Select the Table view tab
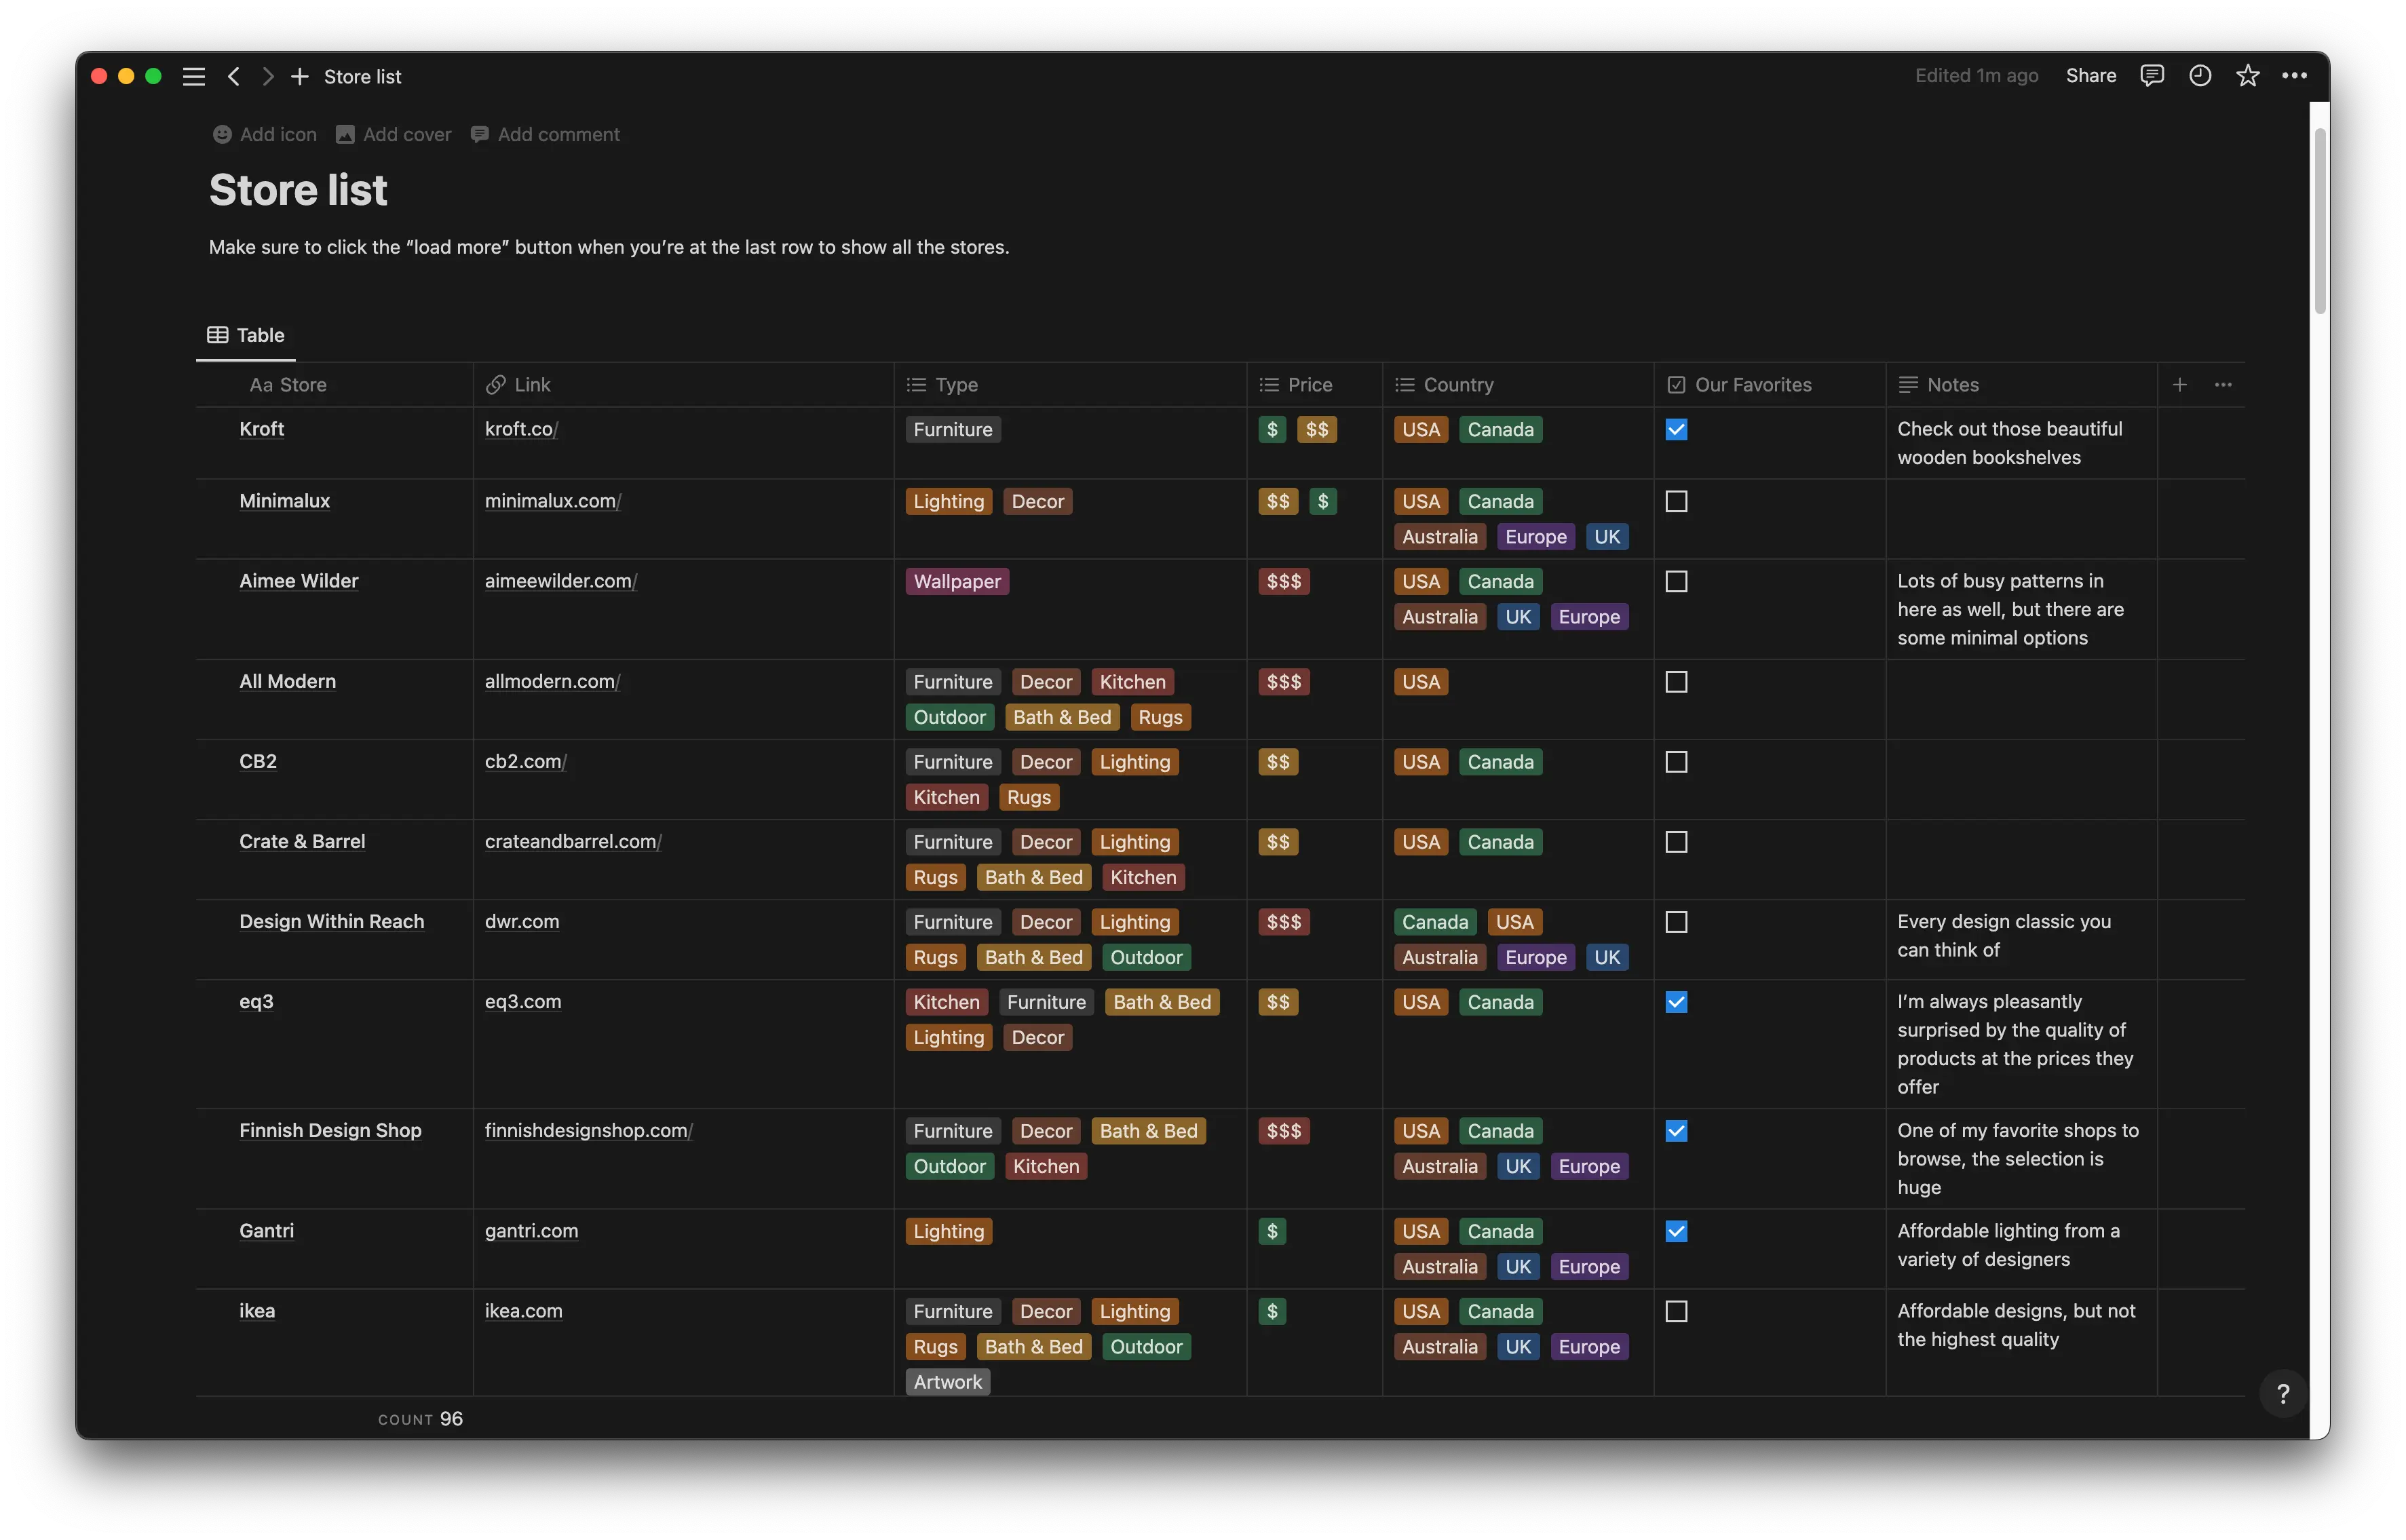The image size is (2406, 1540). [x=246, y=336]
